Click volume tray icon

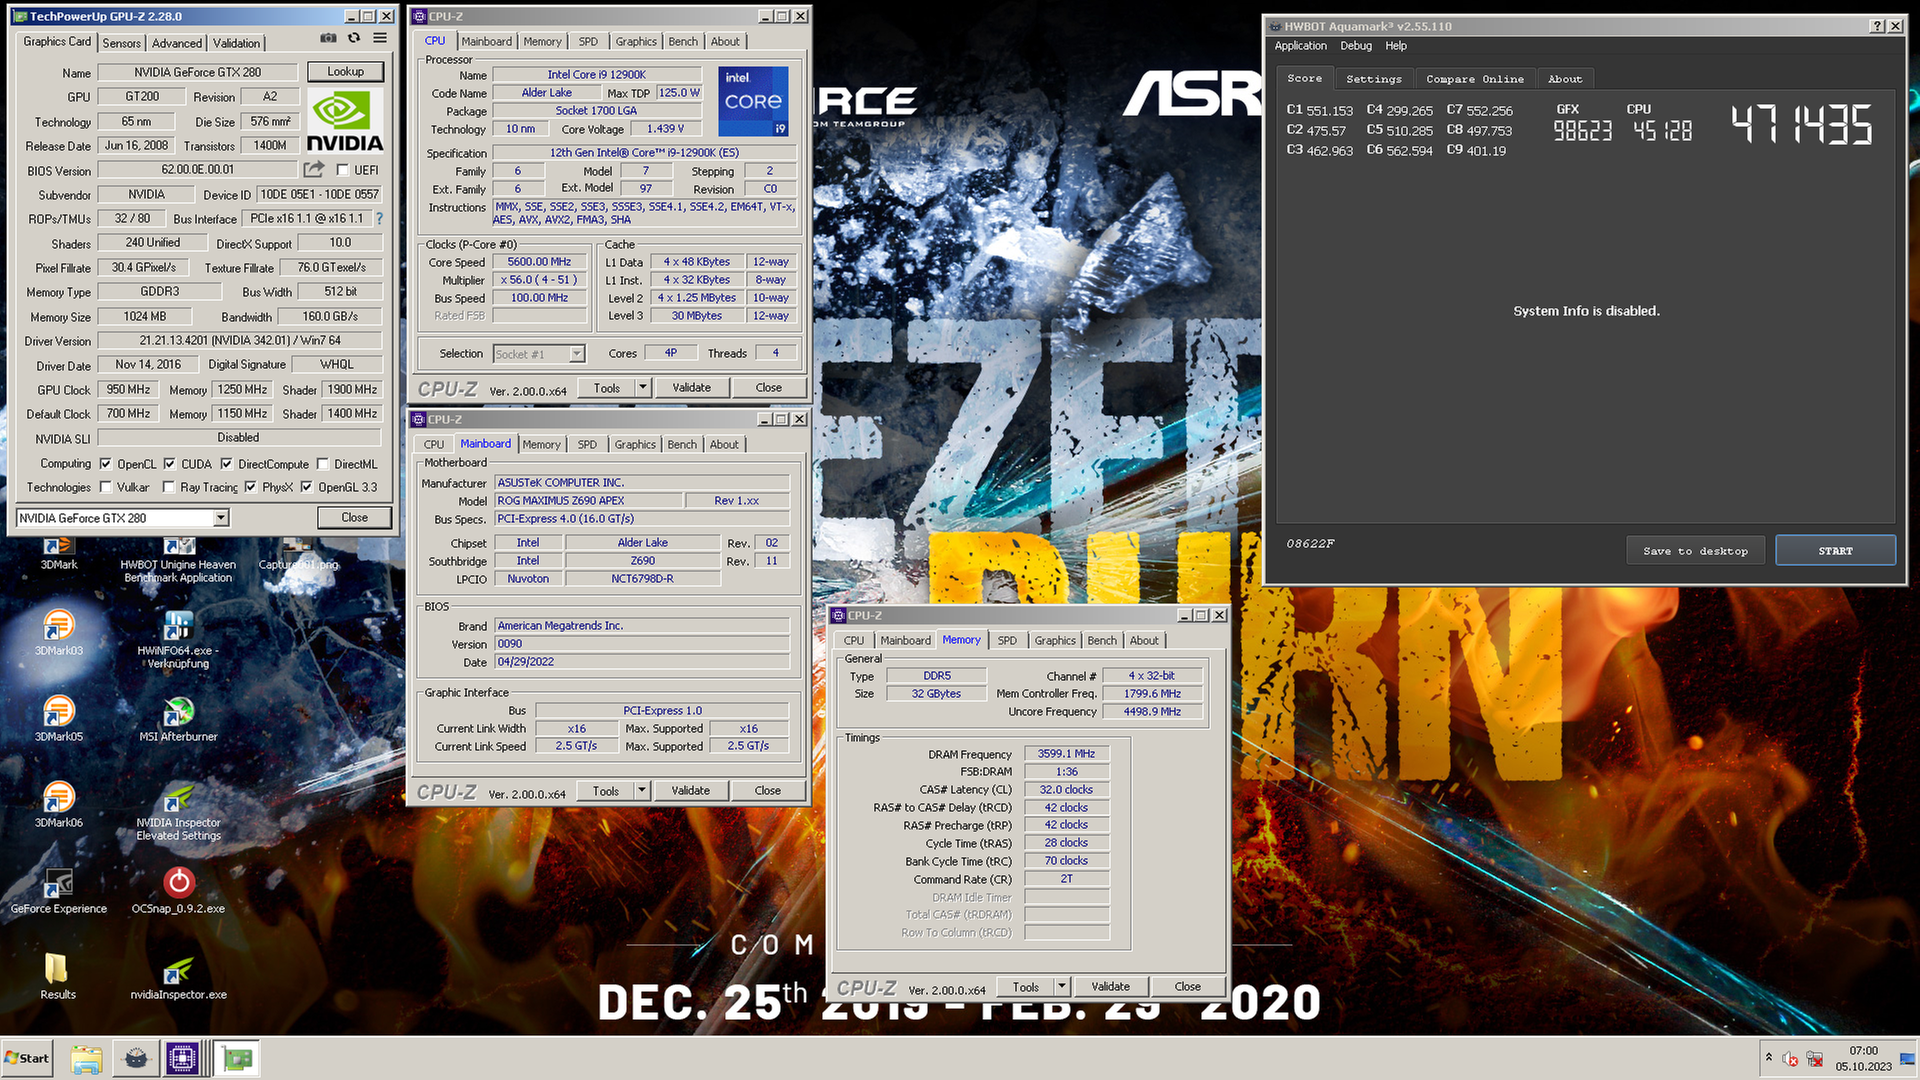1790,1058
